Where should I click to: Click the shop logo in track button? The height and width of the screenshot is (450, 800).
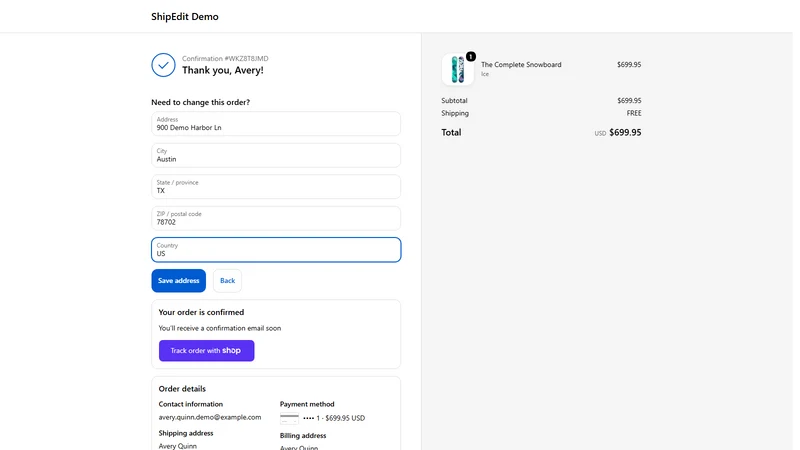coord(231,351)
